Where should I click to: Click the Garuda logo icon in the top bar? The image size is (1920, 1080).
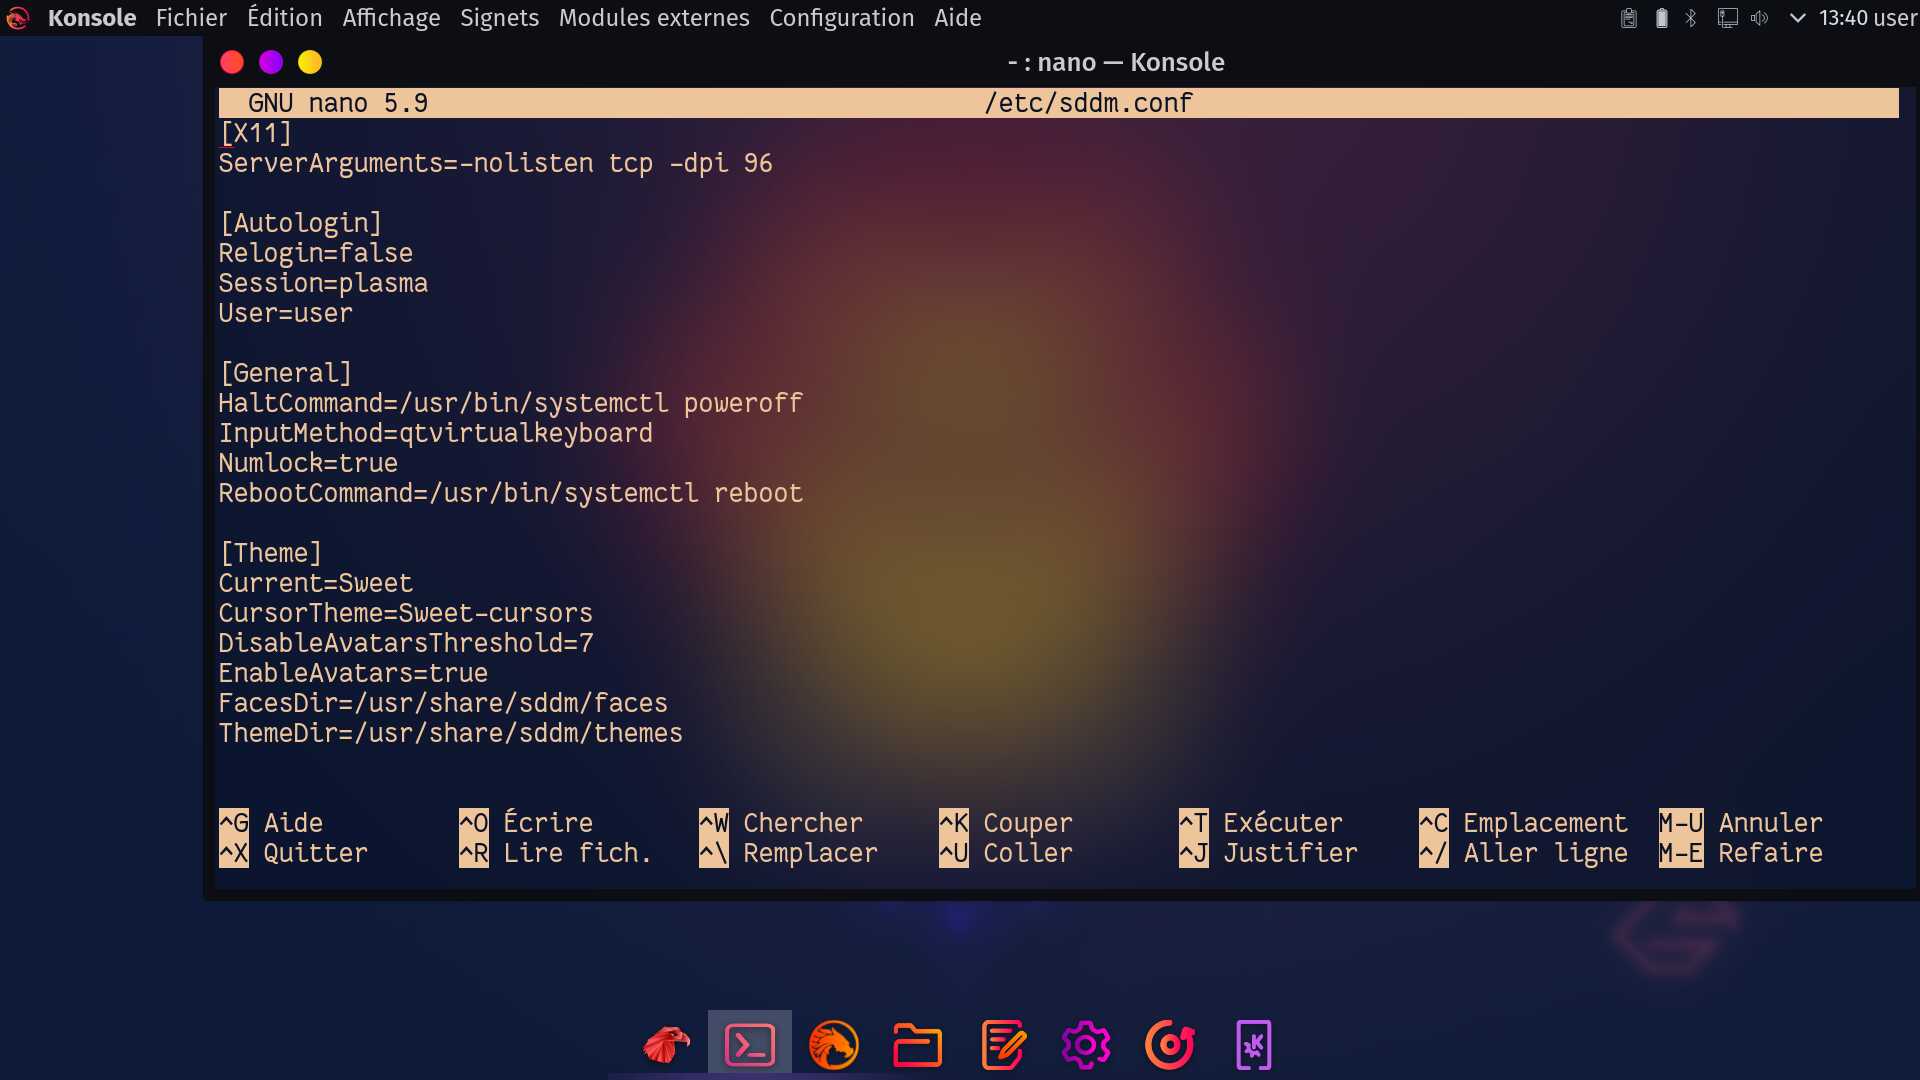(18, 18)
